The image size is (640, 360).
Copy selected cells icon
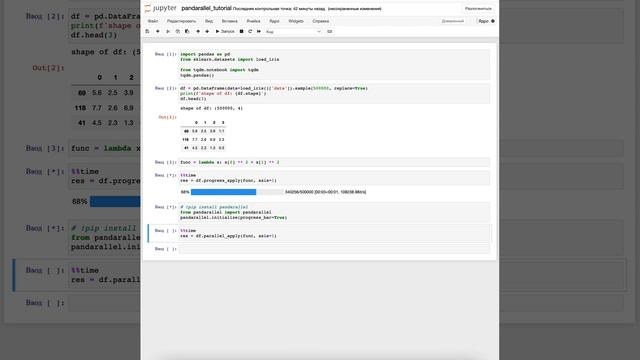(178, 31)
